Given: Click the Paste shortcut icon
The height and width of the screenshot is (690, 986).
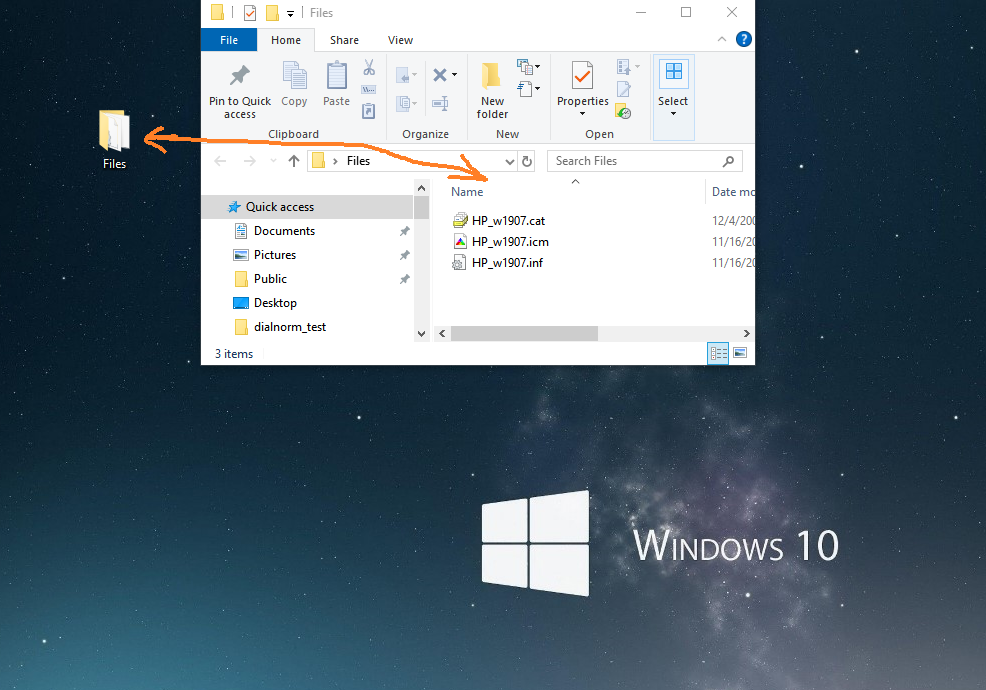Looking at the screenshot, I should pyautogui.click(x=369, y=111).
